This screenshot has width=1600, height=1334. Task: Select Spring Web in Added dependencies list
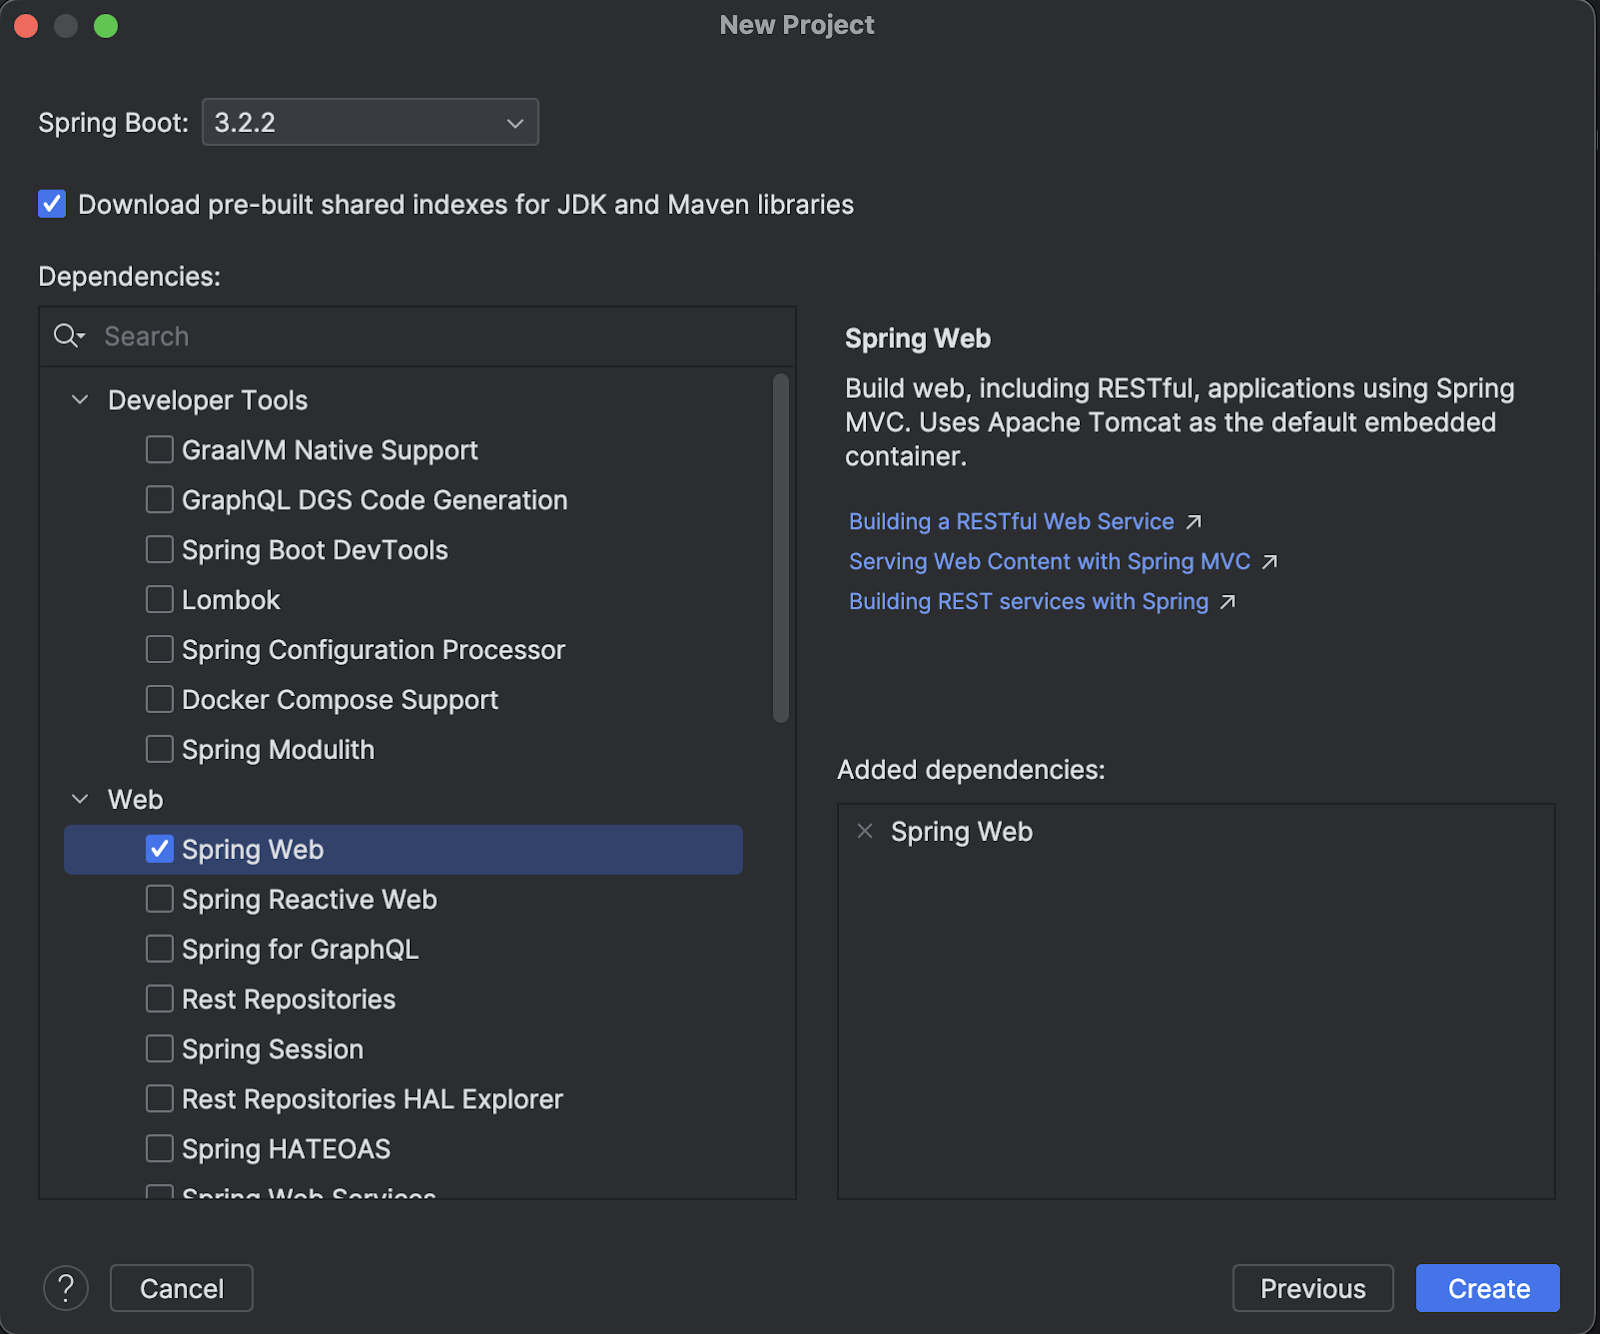point(962,832)
